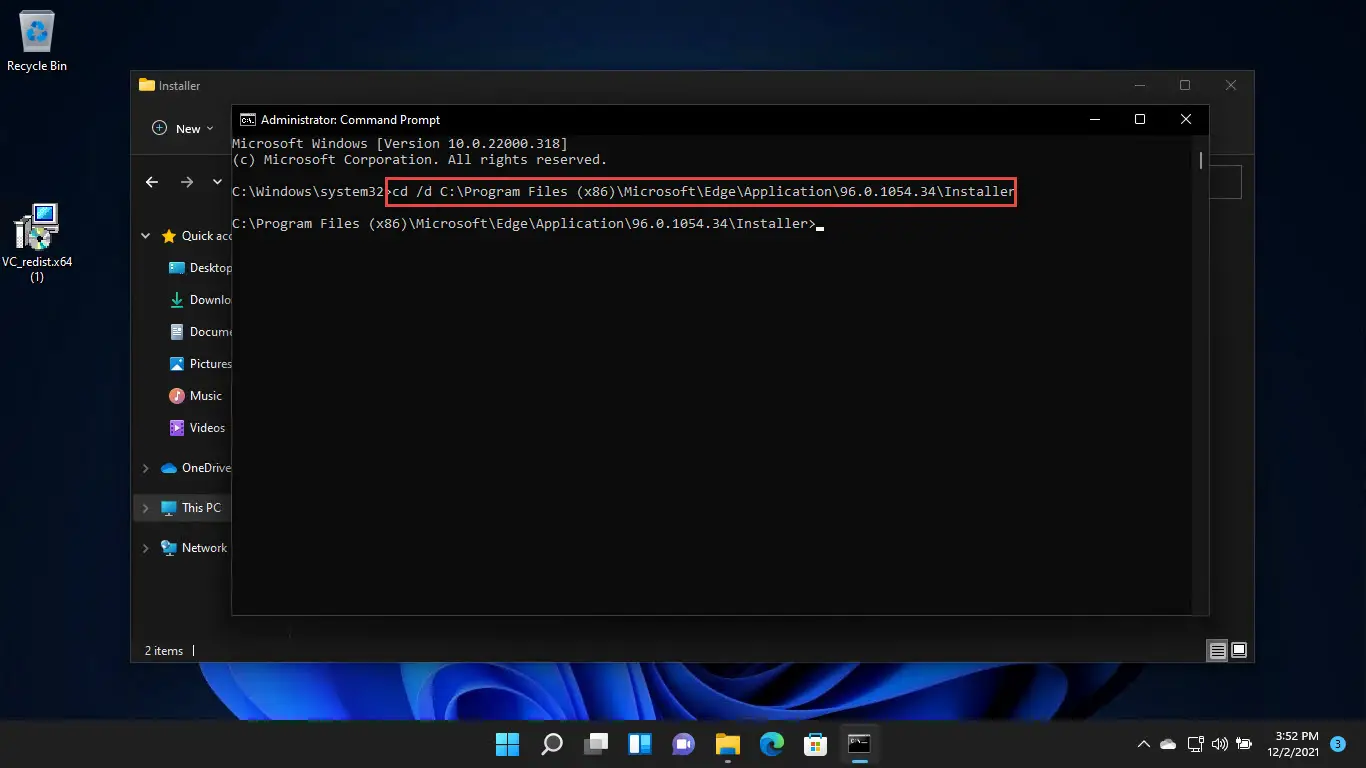The height and width of the screenshot is (768, 1366).
Task: Open the recent locations dropdown in File Explorer
Action: [217, 182]
